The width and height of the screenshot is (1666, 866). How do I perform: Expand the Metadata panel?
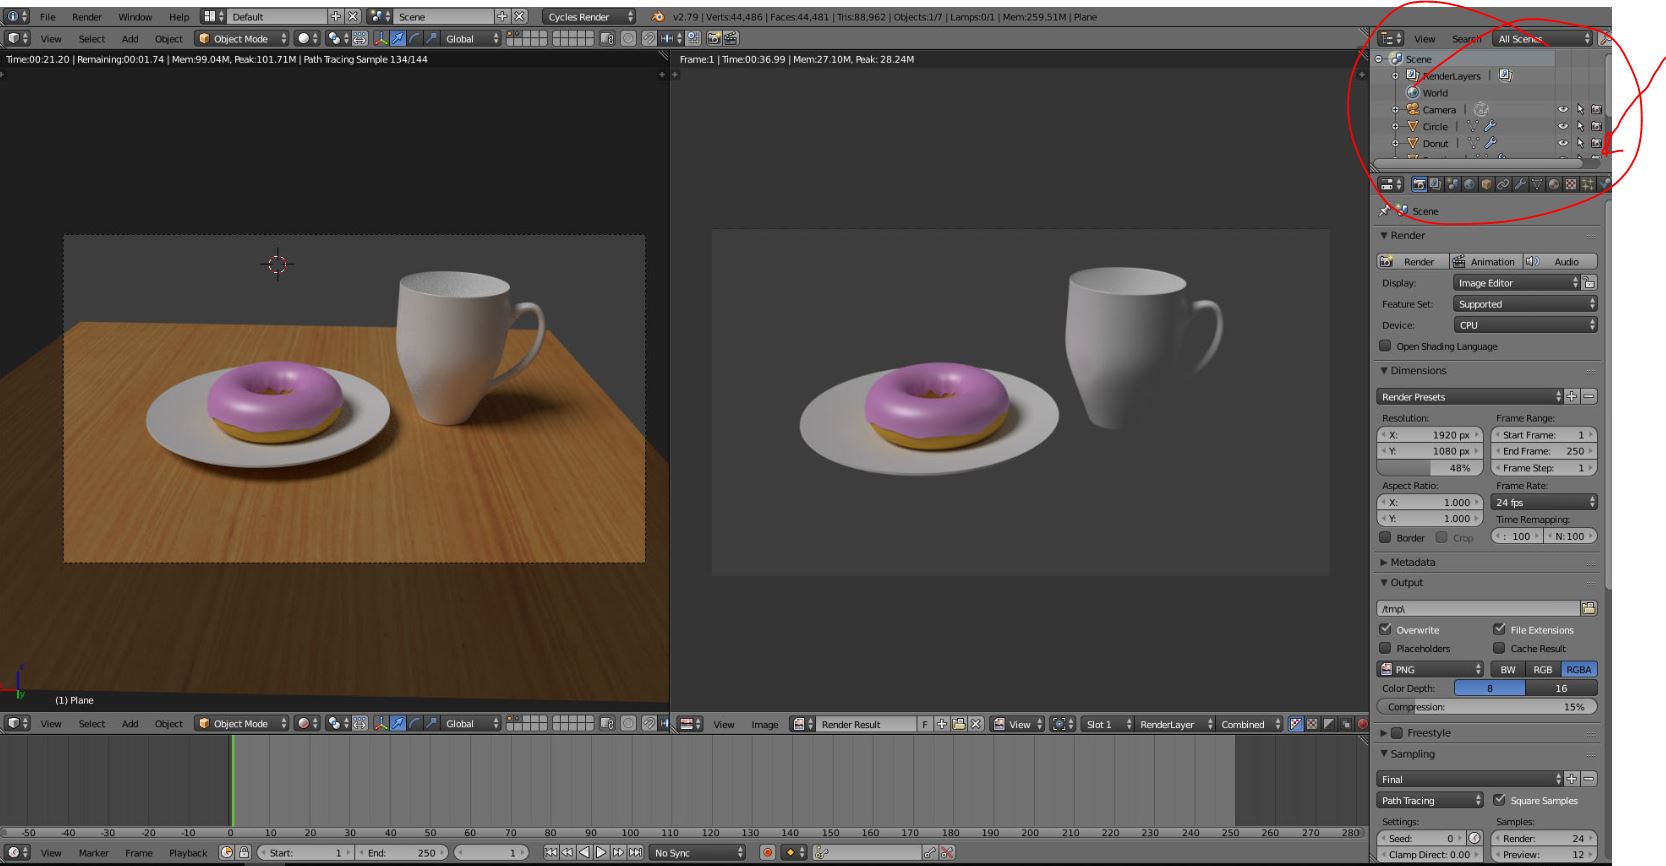pos(1413,562)
